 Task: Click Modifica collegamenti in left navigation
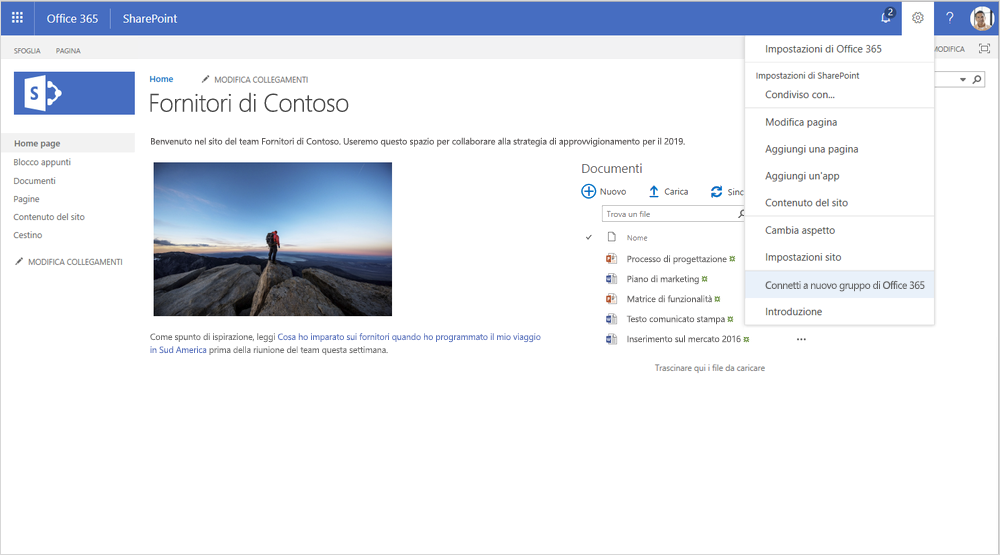75,262
